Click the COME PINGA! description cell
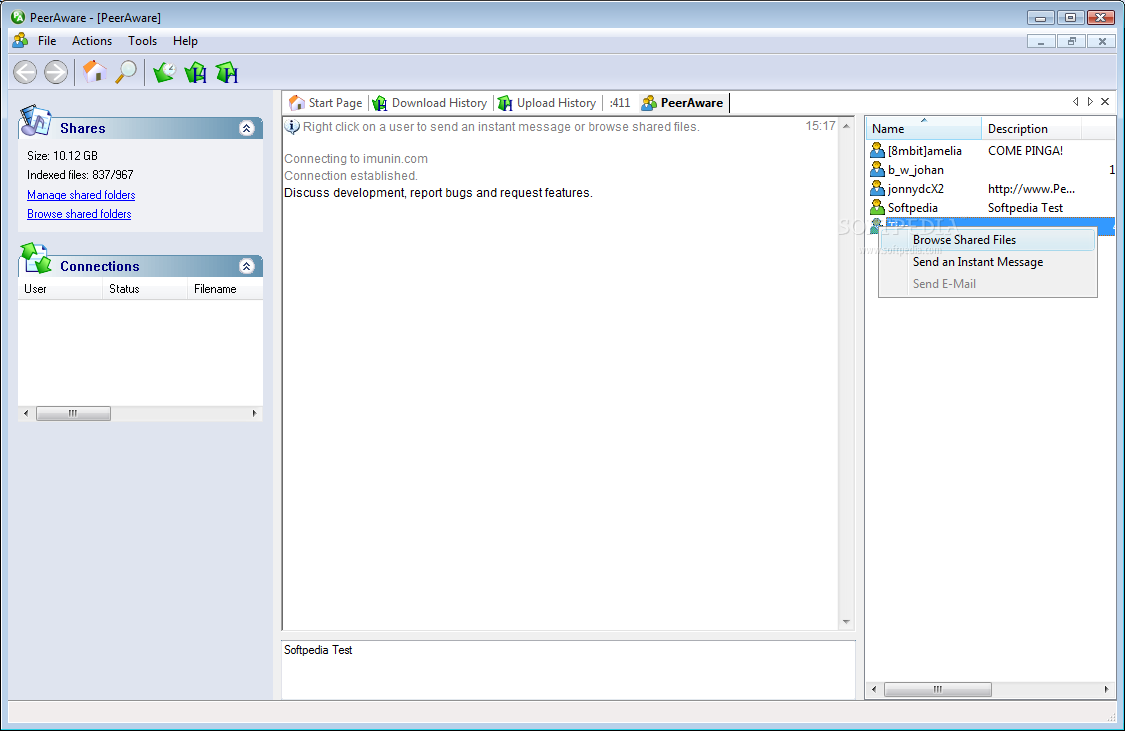 (x=1025, y=151)
